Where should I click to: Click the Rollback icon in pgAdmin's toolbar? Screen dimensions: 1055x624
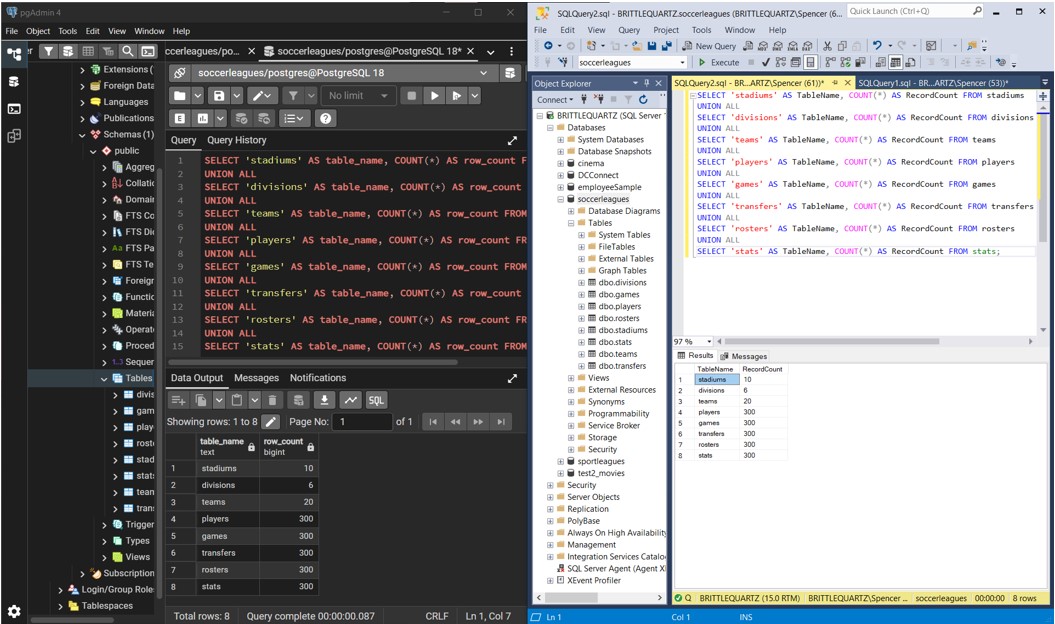264,118
